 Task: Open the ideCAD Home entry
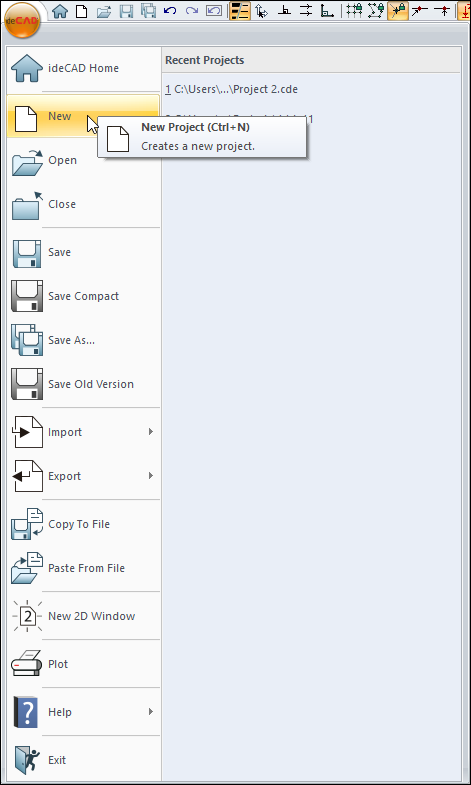tap(83, 68)
